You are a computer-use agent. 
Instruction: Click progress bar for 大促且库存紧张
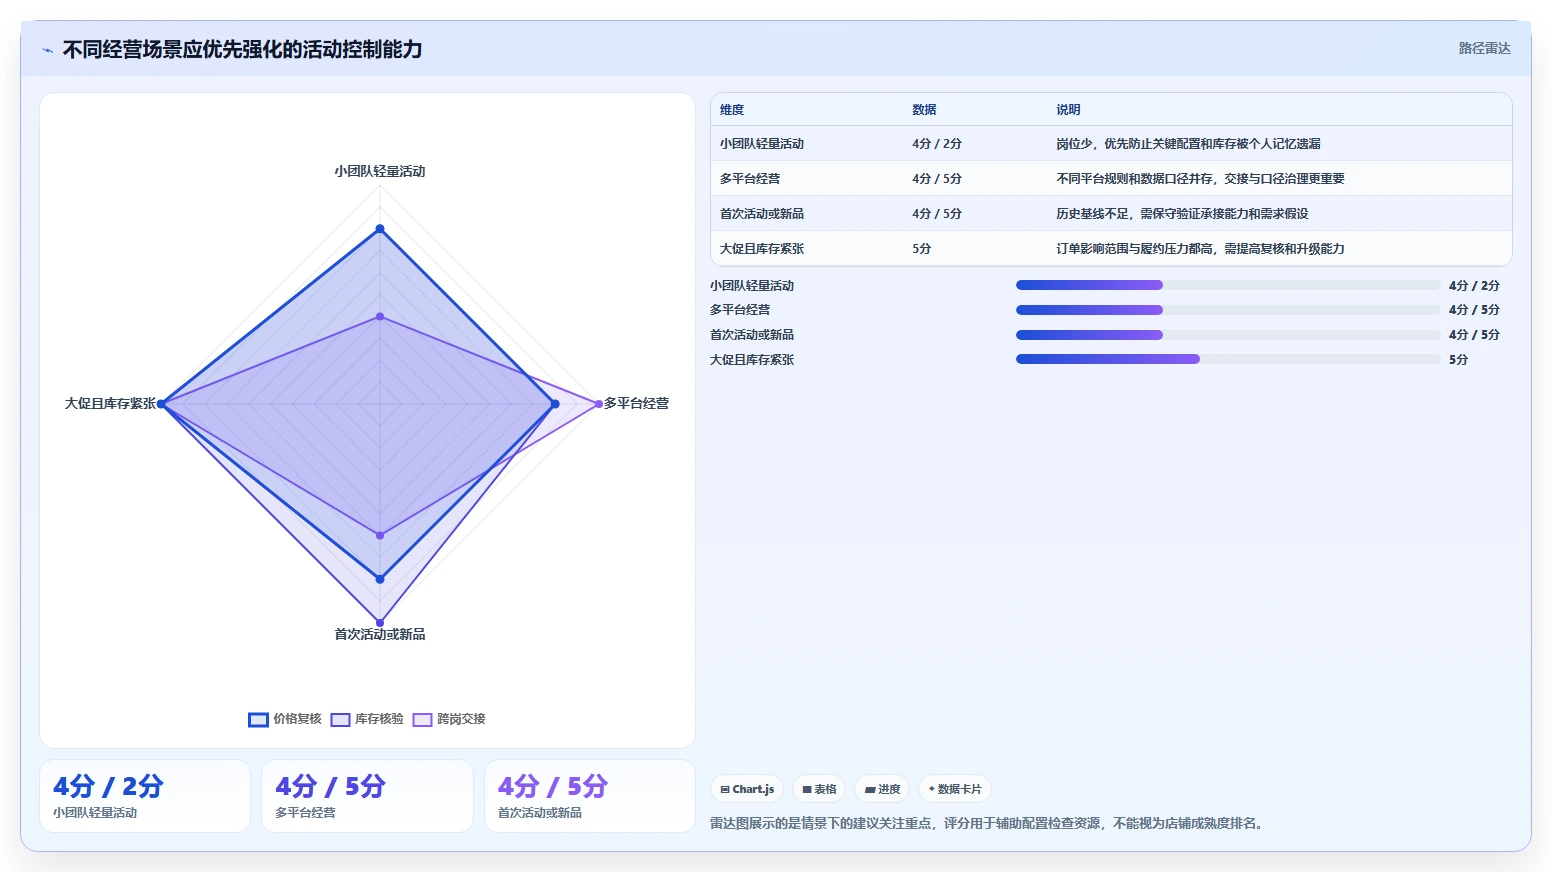[x=1228, y=359]
